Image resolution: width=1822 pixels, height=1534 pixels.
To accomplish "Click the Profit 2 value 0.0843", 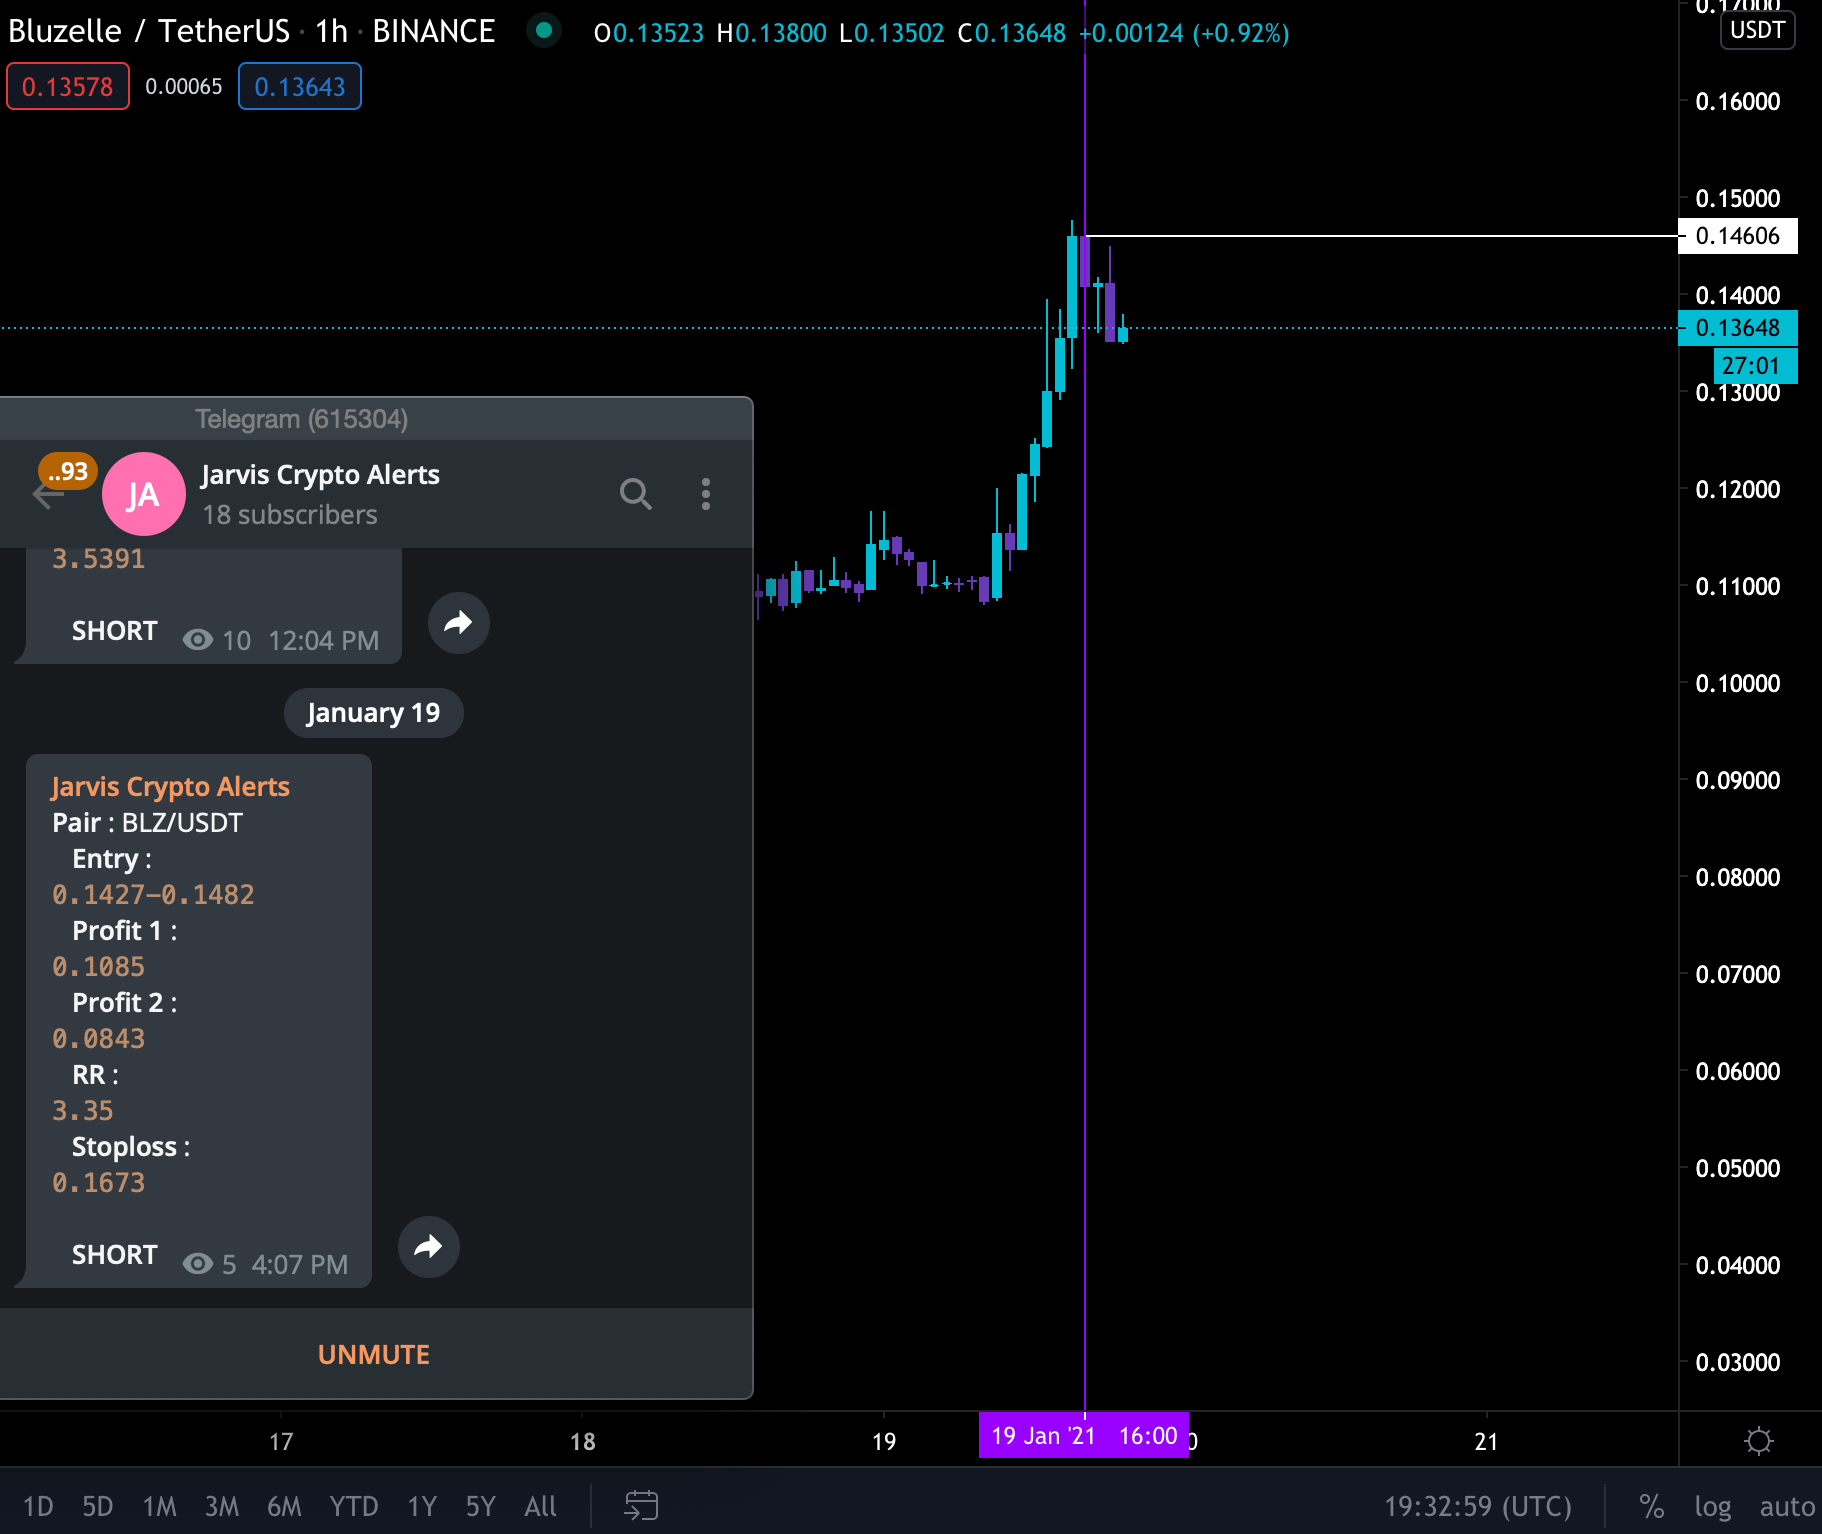I will [98, 1038].
